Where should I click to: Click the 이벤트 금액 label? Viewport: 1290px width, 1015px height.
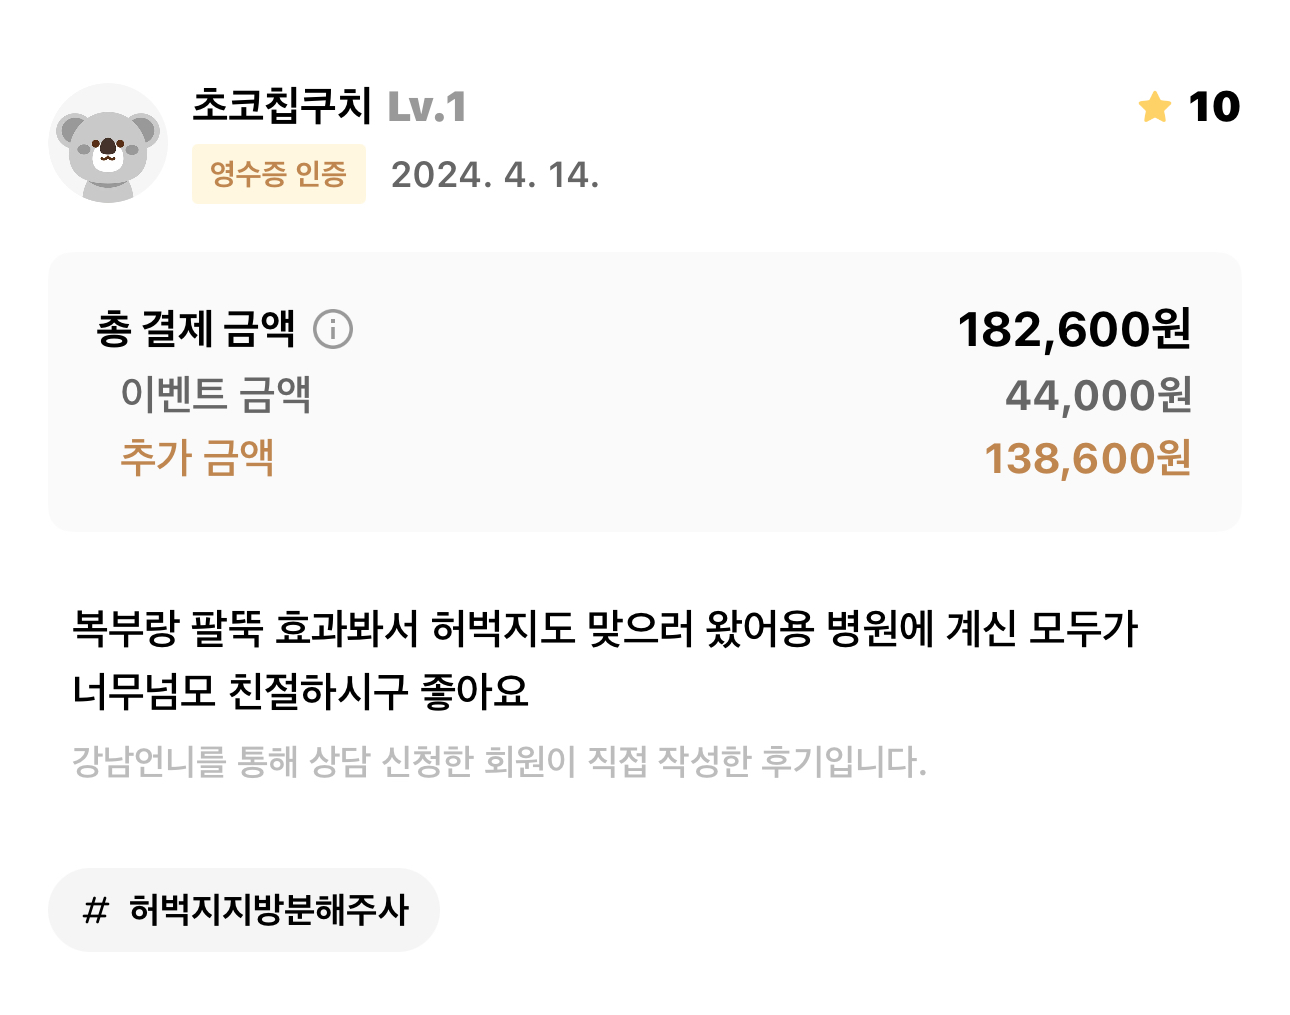[x=216, y=394]
